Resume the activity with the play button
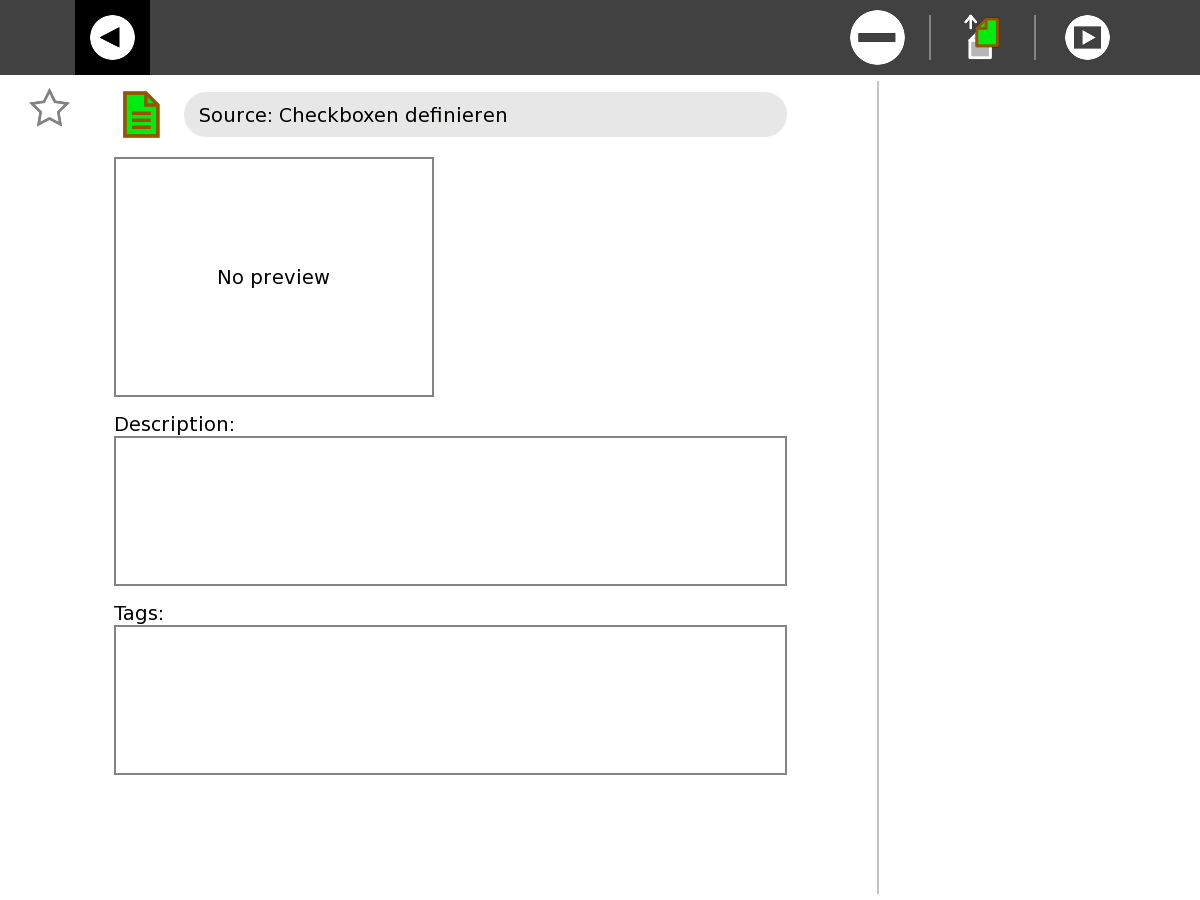 [x=1087, y=38]
